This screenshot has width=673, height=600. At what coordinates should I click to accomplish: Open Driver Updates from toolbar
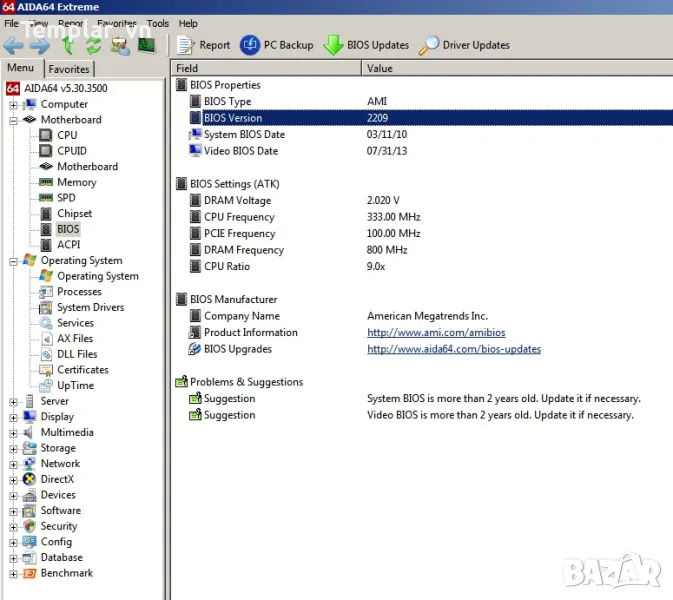(x=464, y=45)
